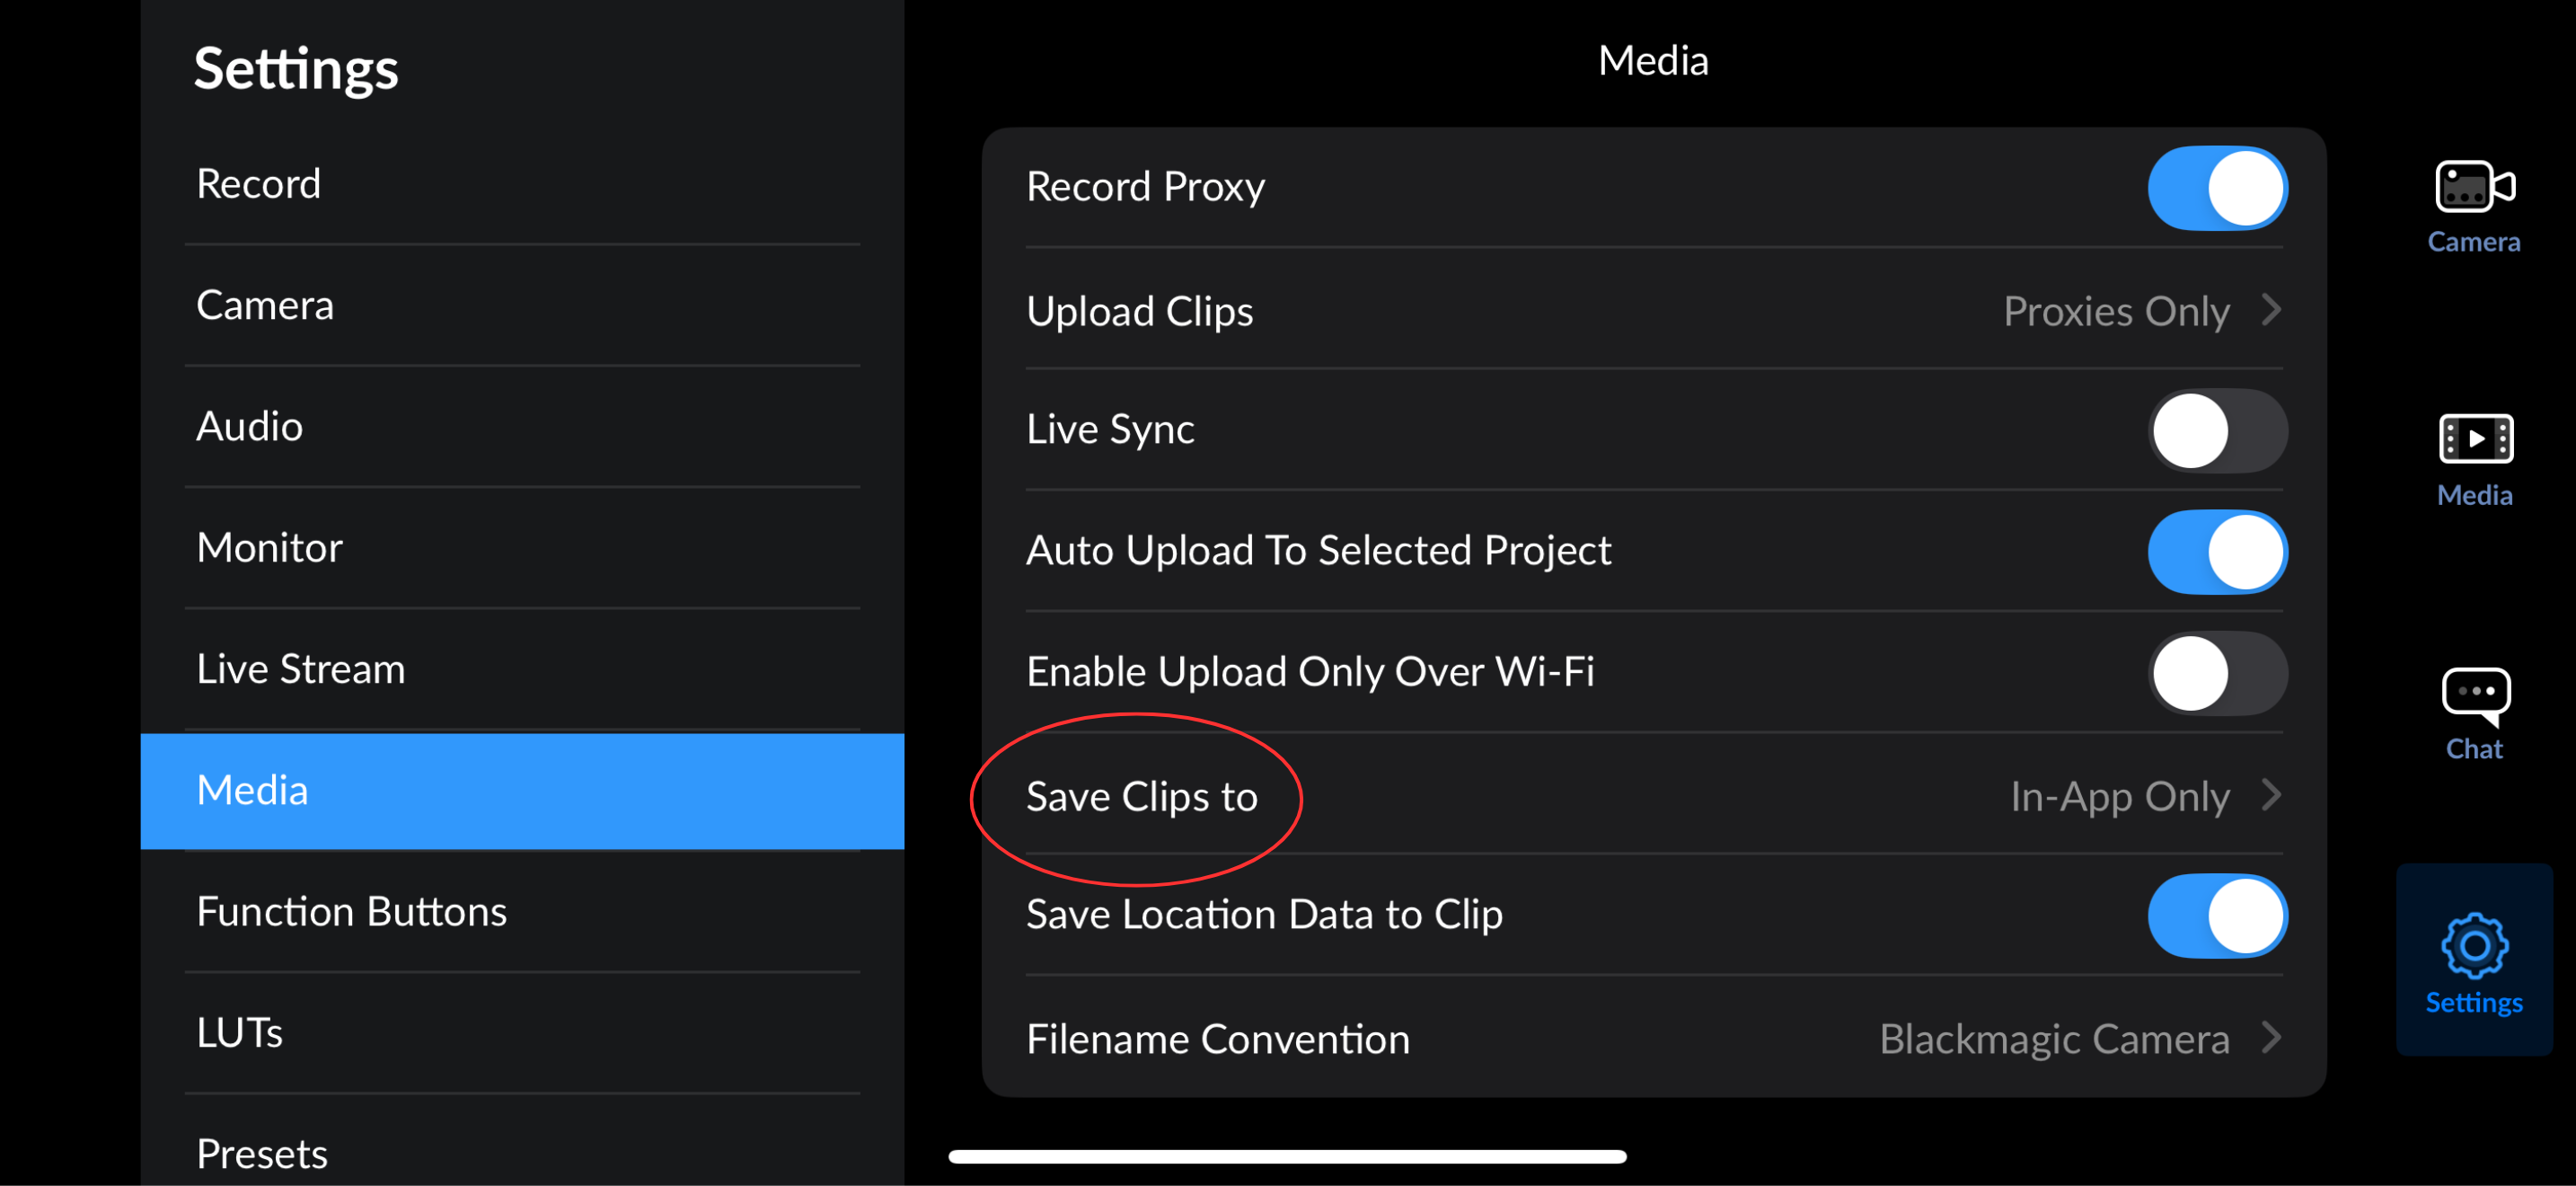2576x1186 pixels.
Task: Open the Monitor settings section
Action: tap(269, 548)
